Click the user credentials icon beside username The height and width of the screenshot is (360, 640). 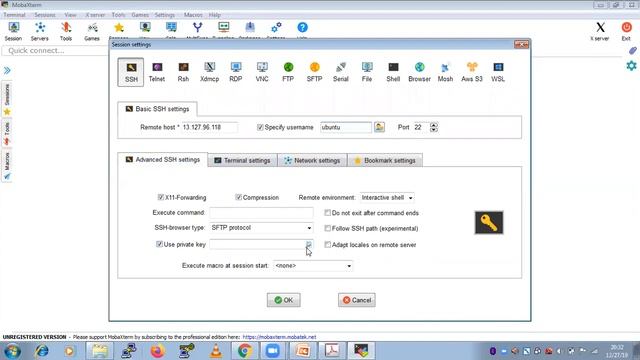point(379,127)
